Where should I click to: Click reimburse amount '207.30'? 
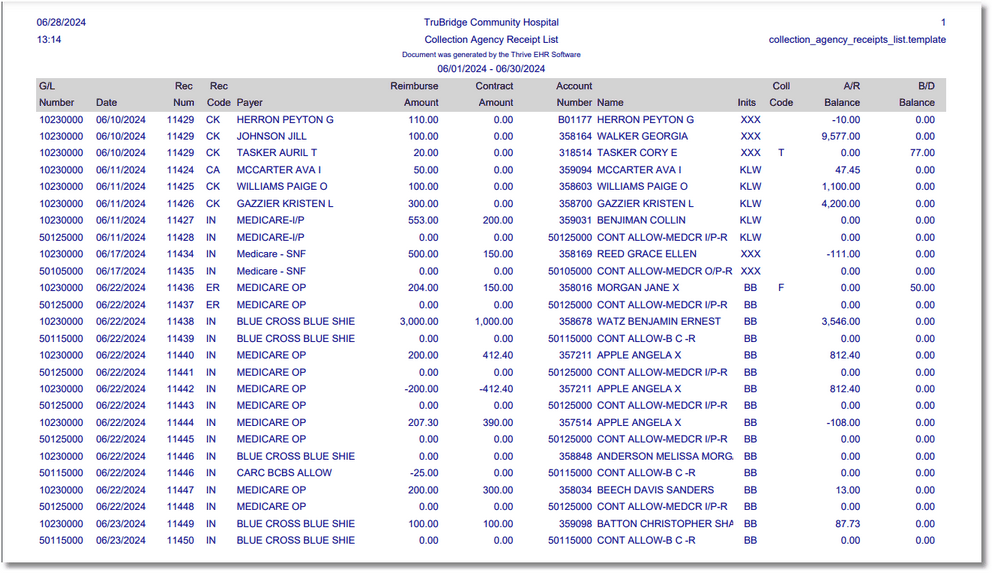click(x=423, y=422)
